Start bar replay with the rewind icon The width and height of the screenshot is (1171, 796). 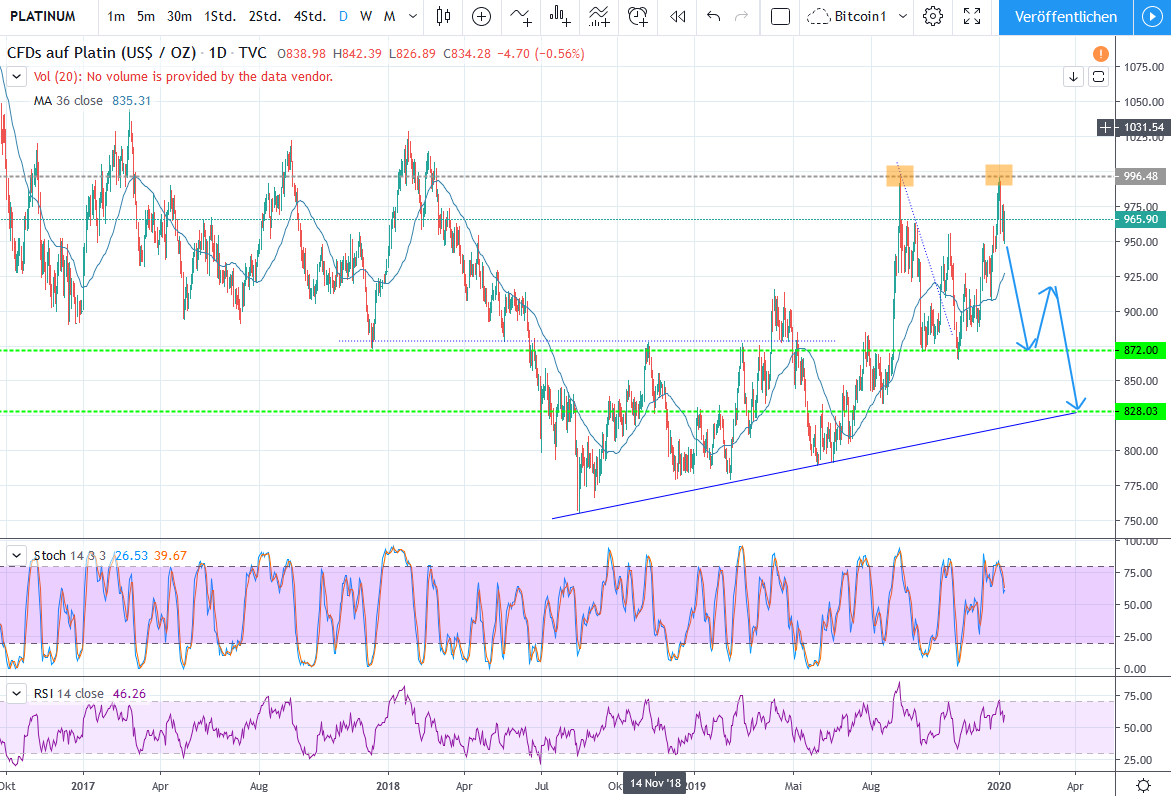678,16
